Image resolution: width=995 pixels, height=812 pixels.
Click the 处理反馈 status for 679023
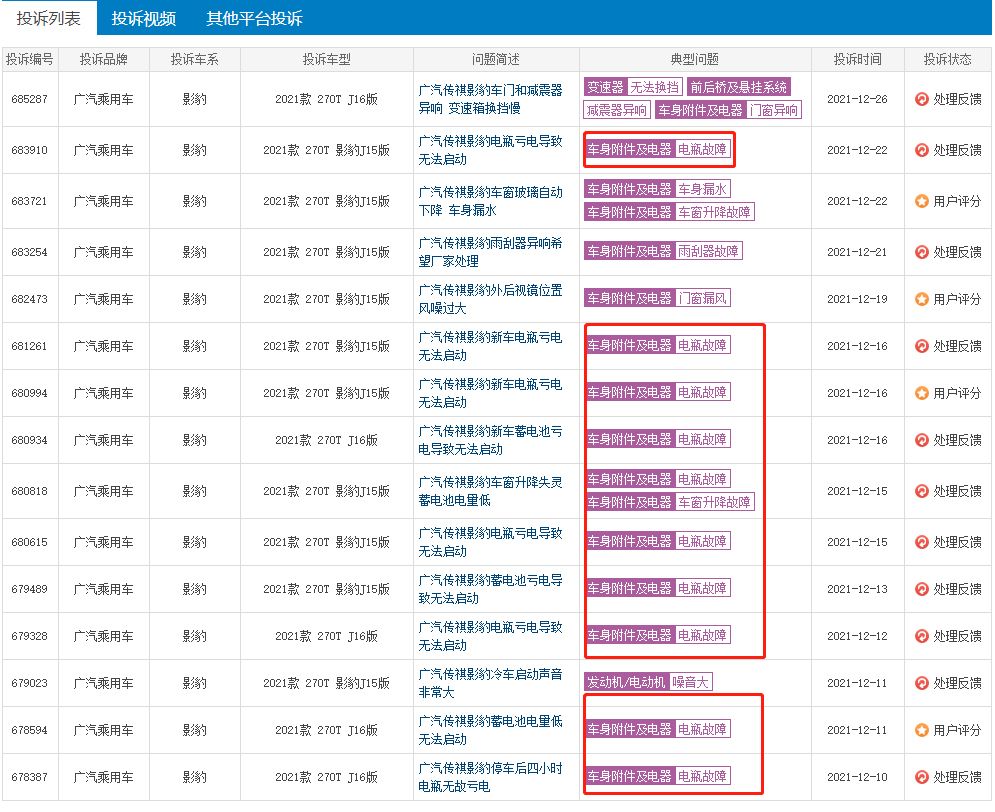point(957,683)
